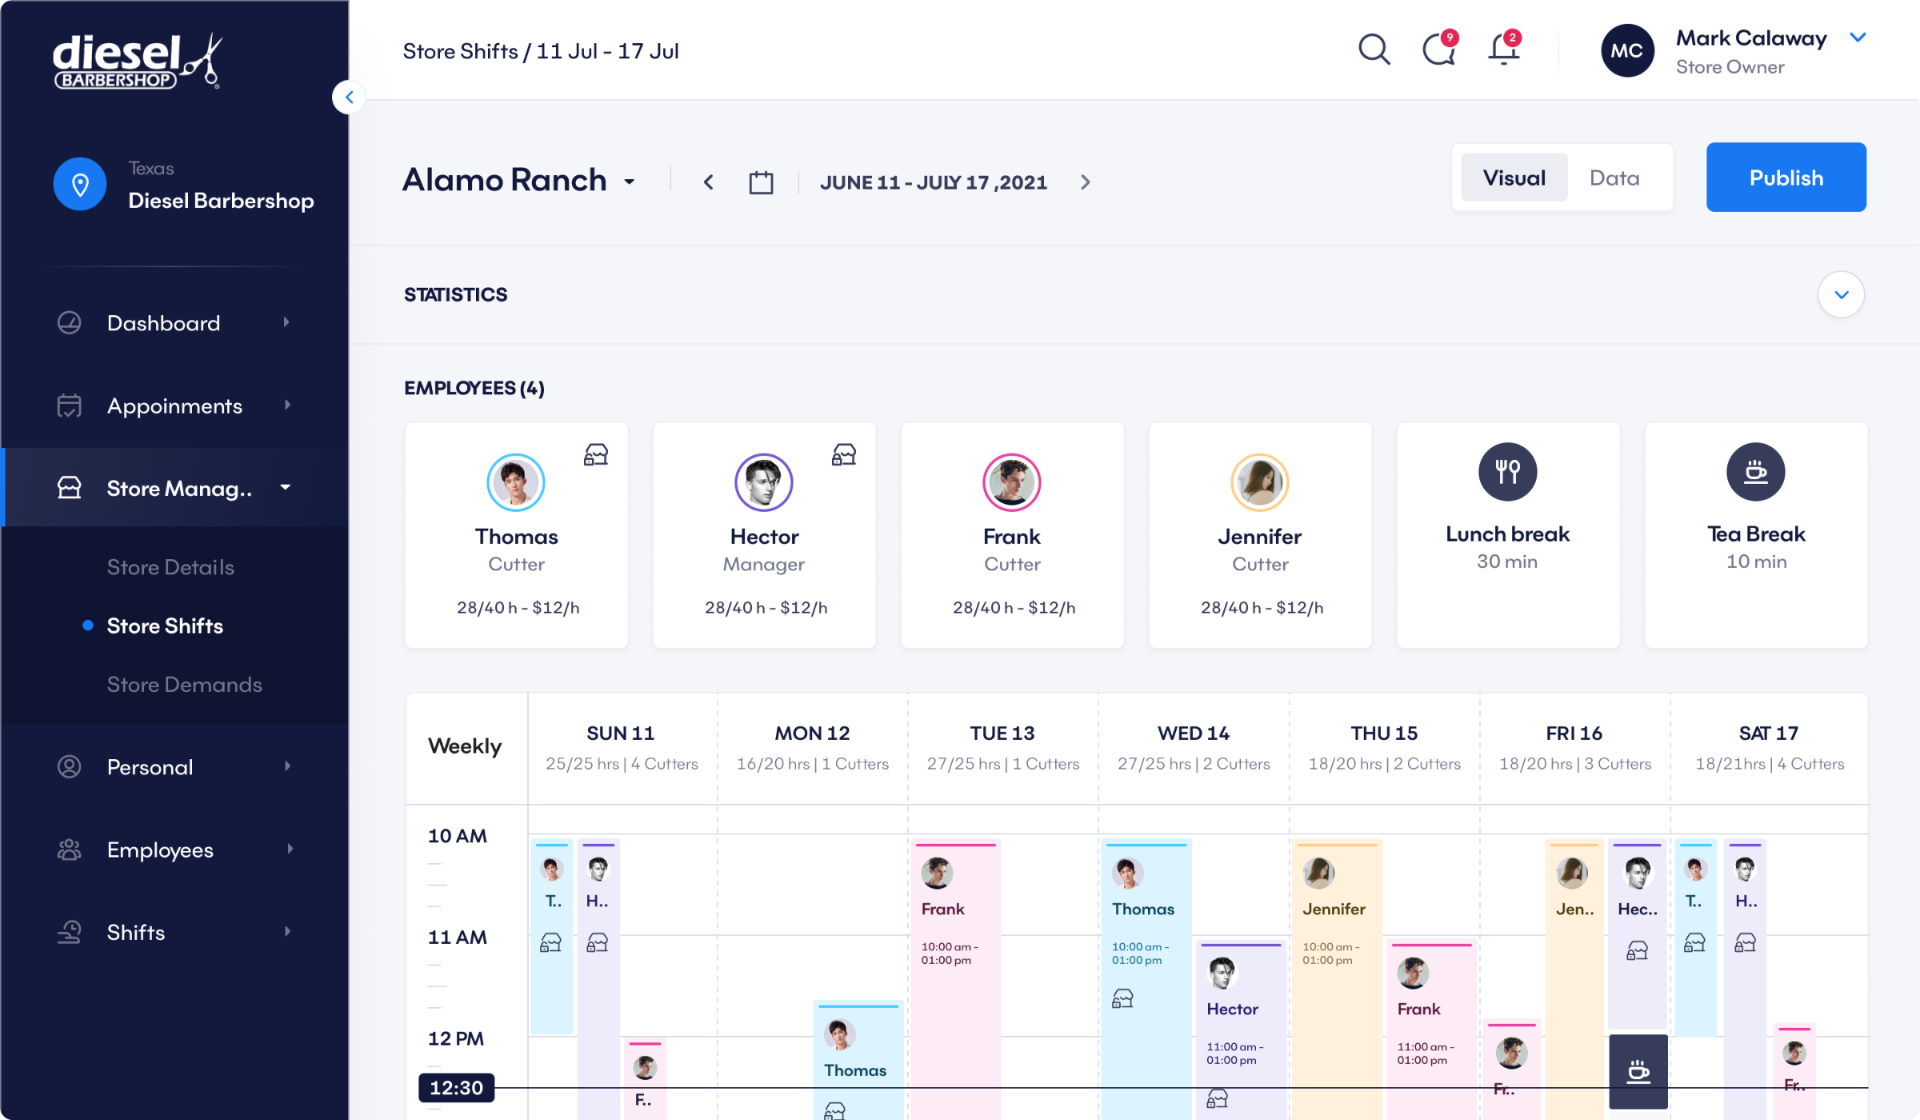
Task: Open Store Details submenu item
Action: point(171,567)
